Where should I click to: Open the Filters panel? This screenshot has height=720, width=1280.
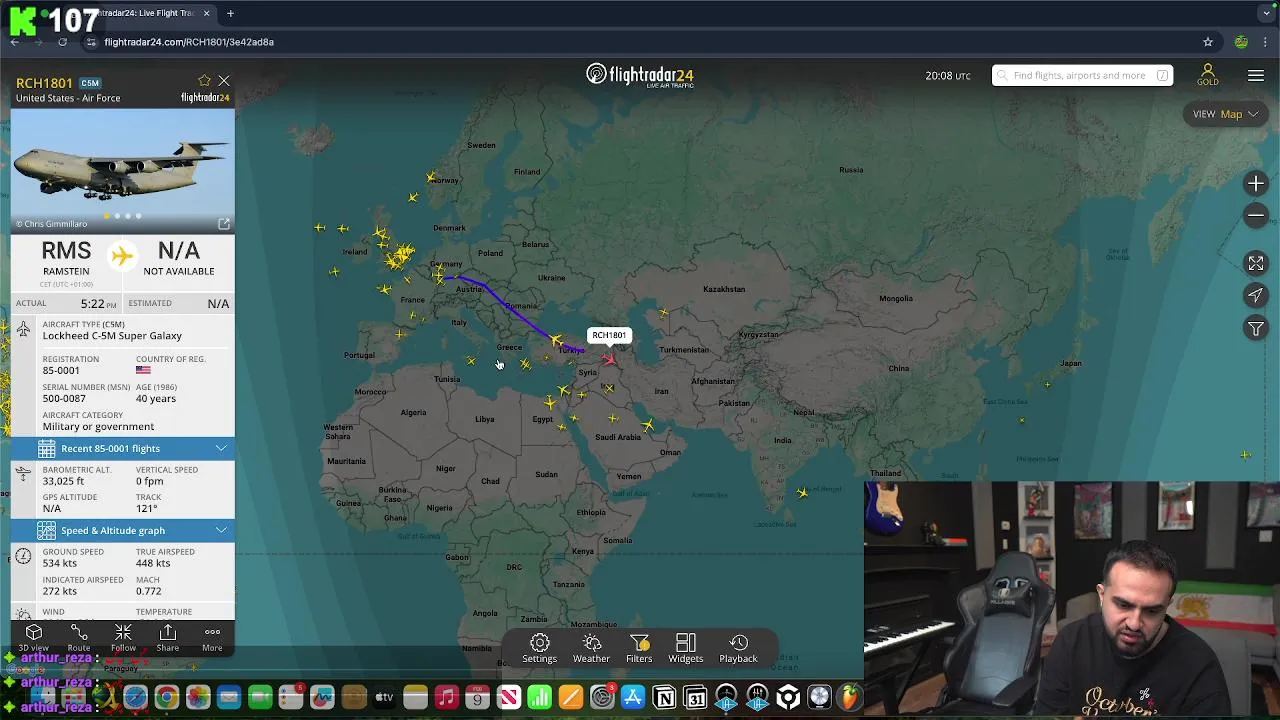(x=639, y=648)
